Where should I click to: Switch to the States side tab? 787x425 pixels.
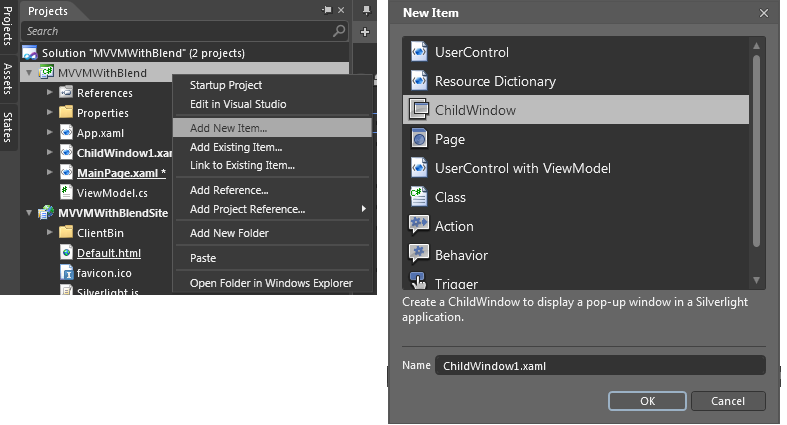(8, 127)
